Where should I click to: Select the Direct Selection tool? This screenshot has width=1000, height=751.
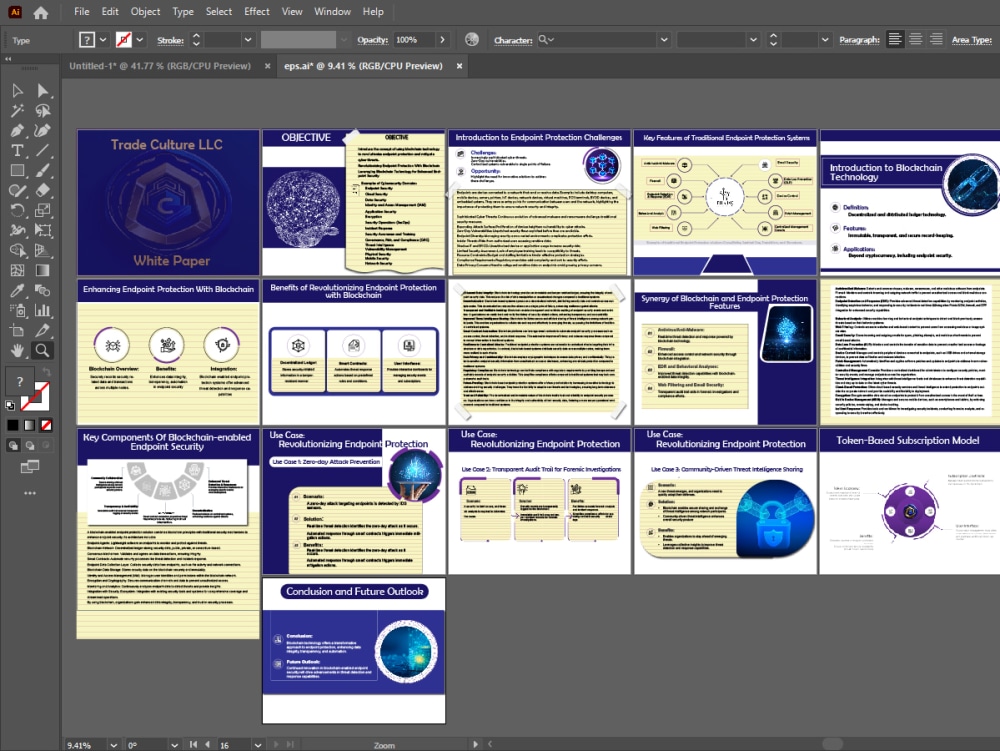point(43,91)
